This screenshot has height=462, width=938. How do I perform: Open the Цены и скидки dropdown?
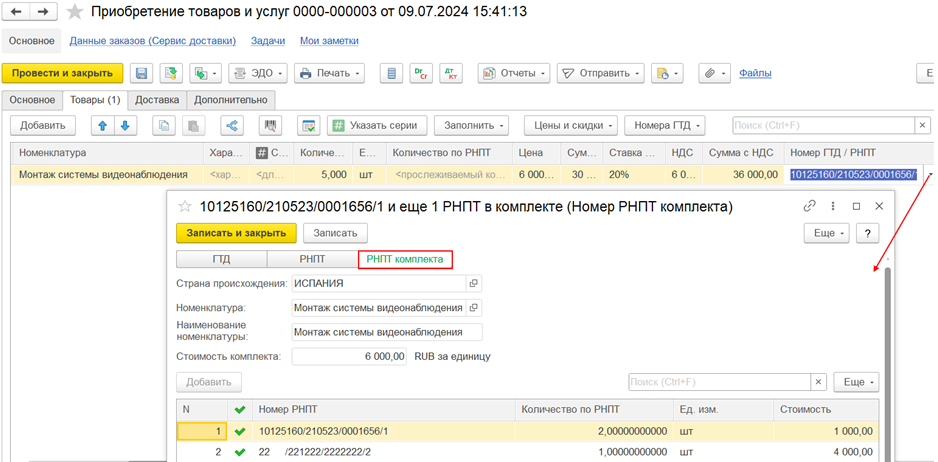click(x=571, y=126)
